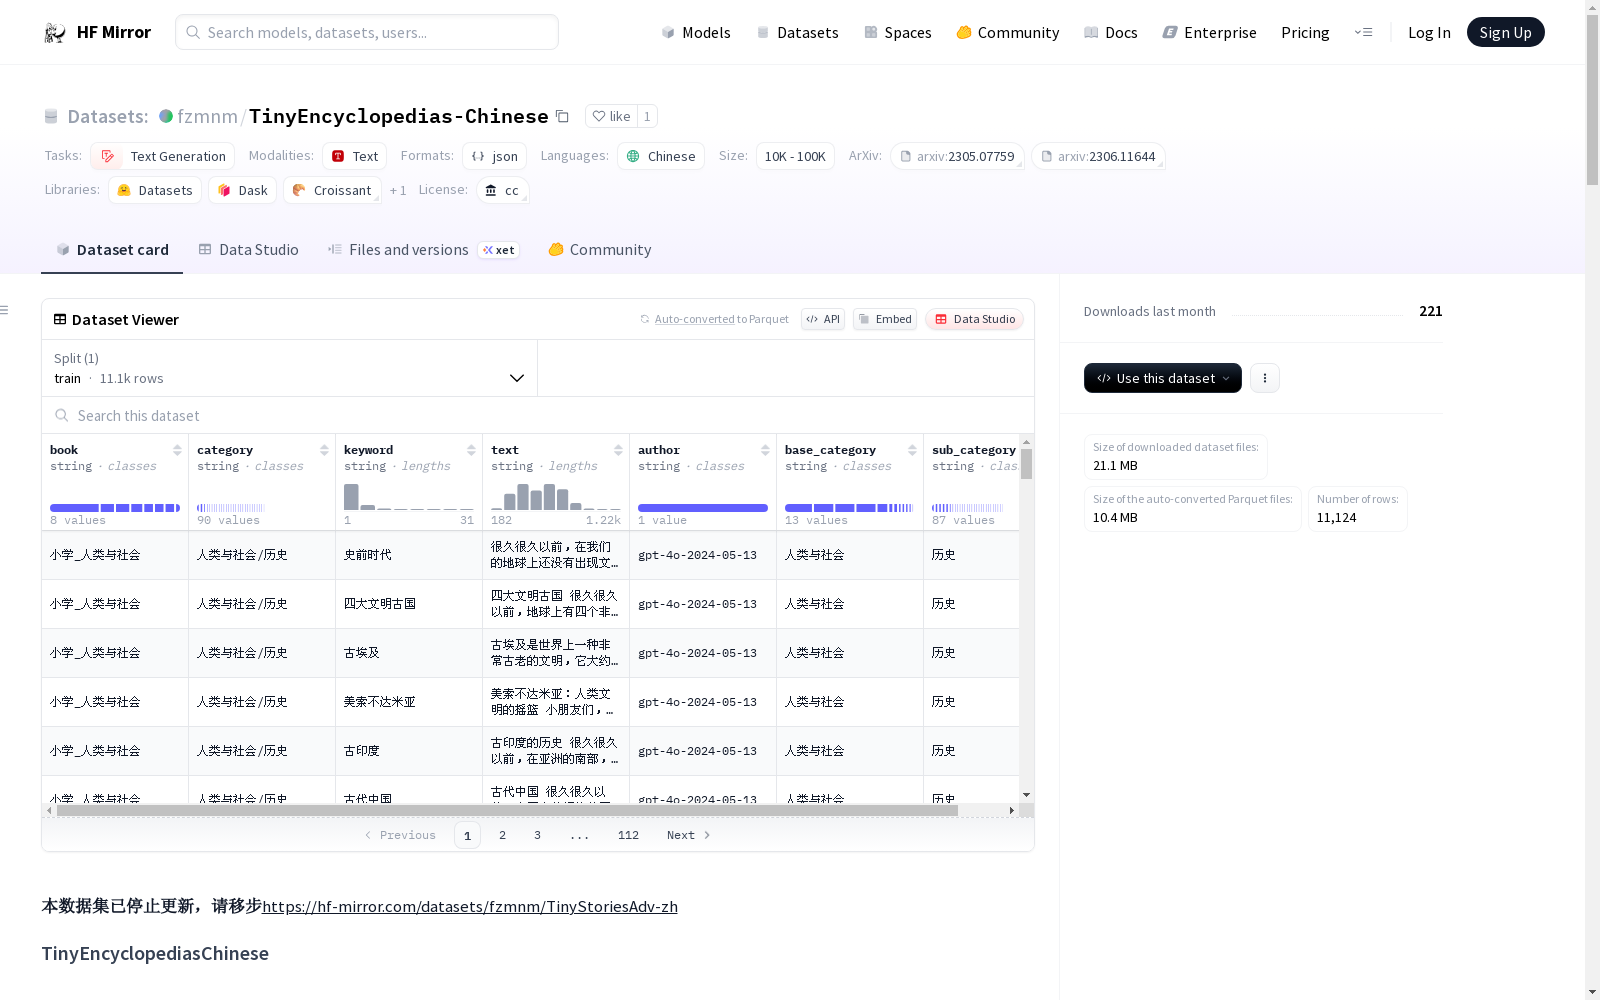This screenshot has width=1600, height=1000.
Task: Click the HF Mirror logo icon
Action: coord(55,33)
